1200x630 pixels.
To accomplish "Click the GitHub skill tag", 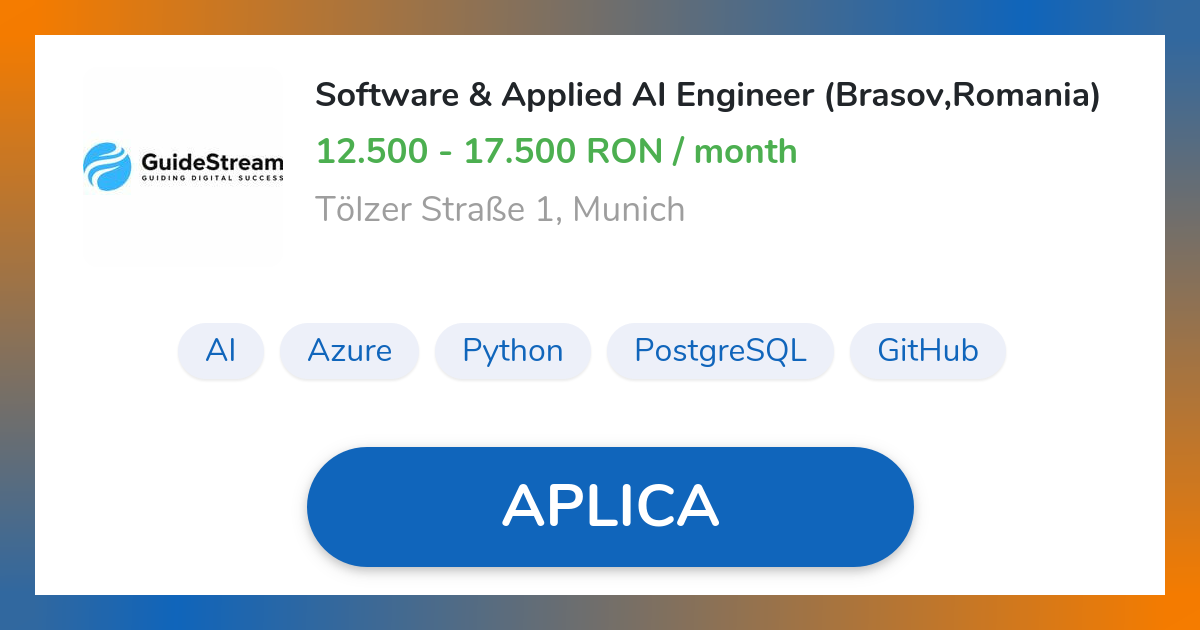I will pyautogui.click(x=927, y=351).
